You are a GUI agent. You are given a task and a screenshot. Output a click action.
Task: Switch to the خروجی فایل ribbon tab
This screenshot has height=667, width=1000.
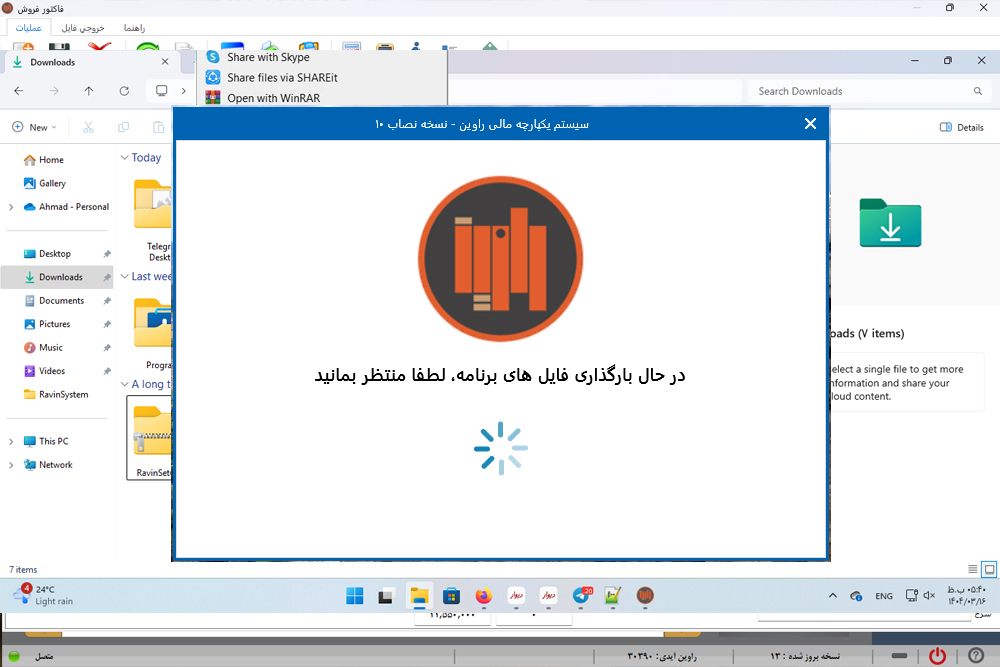pyautogui.click(x=83, y=28)
